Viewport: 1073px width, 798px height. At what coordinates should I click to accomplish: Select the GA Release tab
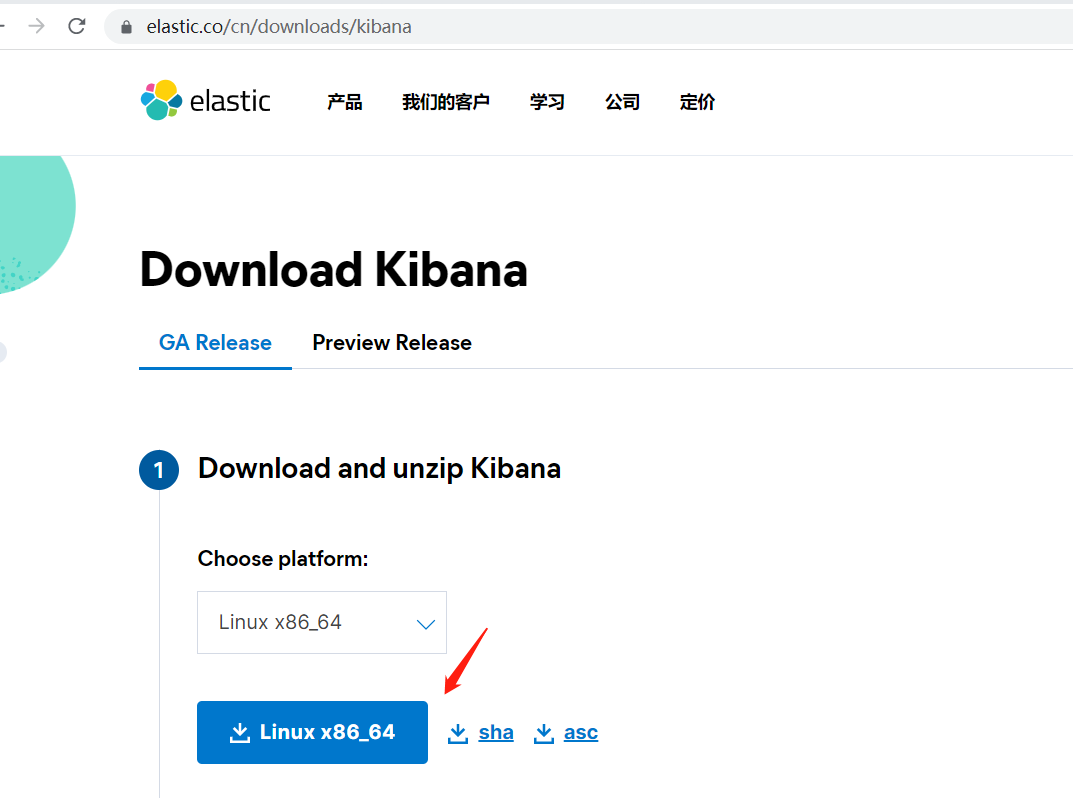(215, 343)
